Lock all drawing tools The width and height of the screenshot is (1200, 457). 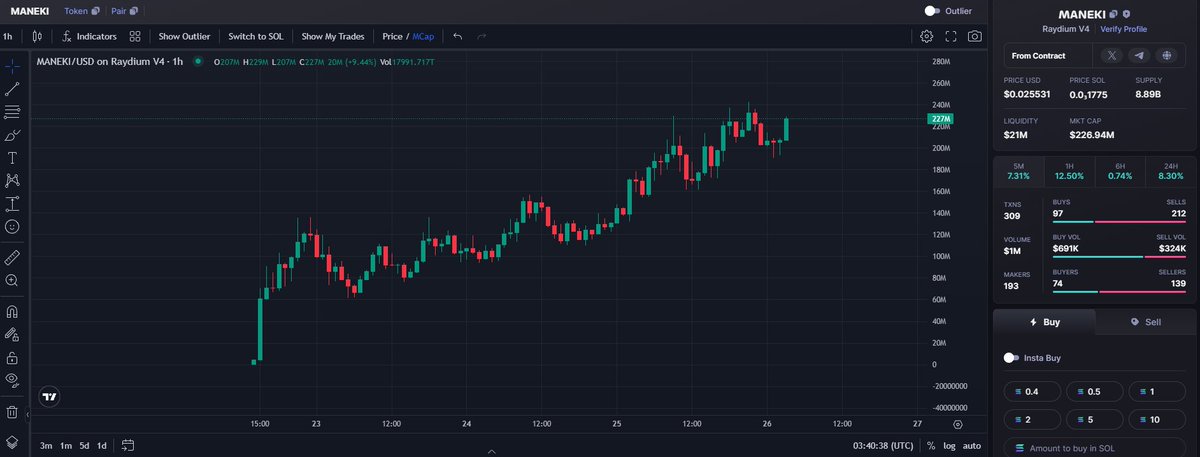[12, 357]
